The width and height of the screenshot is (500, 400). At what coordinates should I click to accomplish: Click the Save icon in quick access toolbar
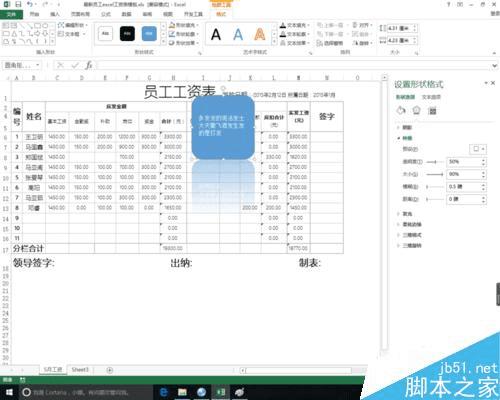coord(18,4)
